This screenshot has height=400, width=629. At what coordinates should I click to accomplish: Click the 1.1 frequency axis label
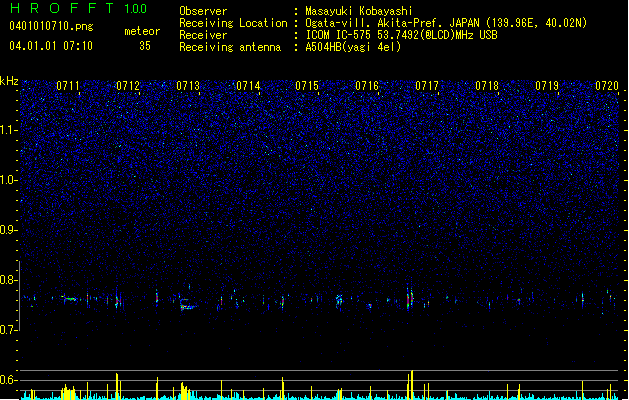(x=9, y=130)
